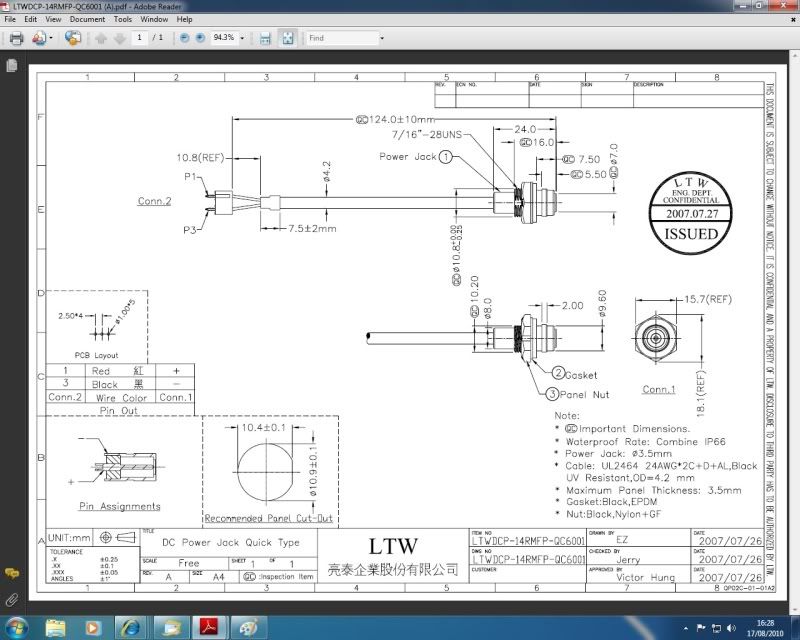Viewport: 800px width, 640px height.
Task: Click the Print icon in toolbar
Action: 16,38
